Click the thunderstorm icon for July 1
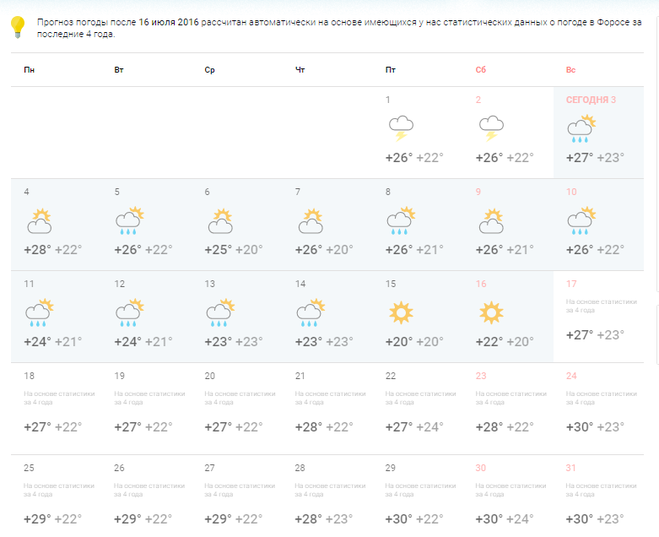The height and width of the screenshot is (537, 659). [x=401, y=128]
